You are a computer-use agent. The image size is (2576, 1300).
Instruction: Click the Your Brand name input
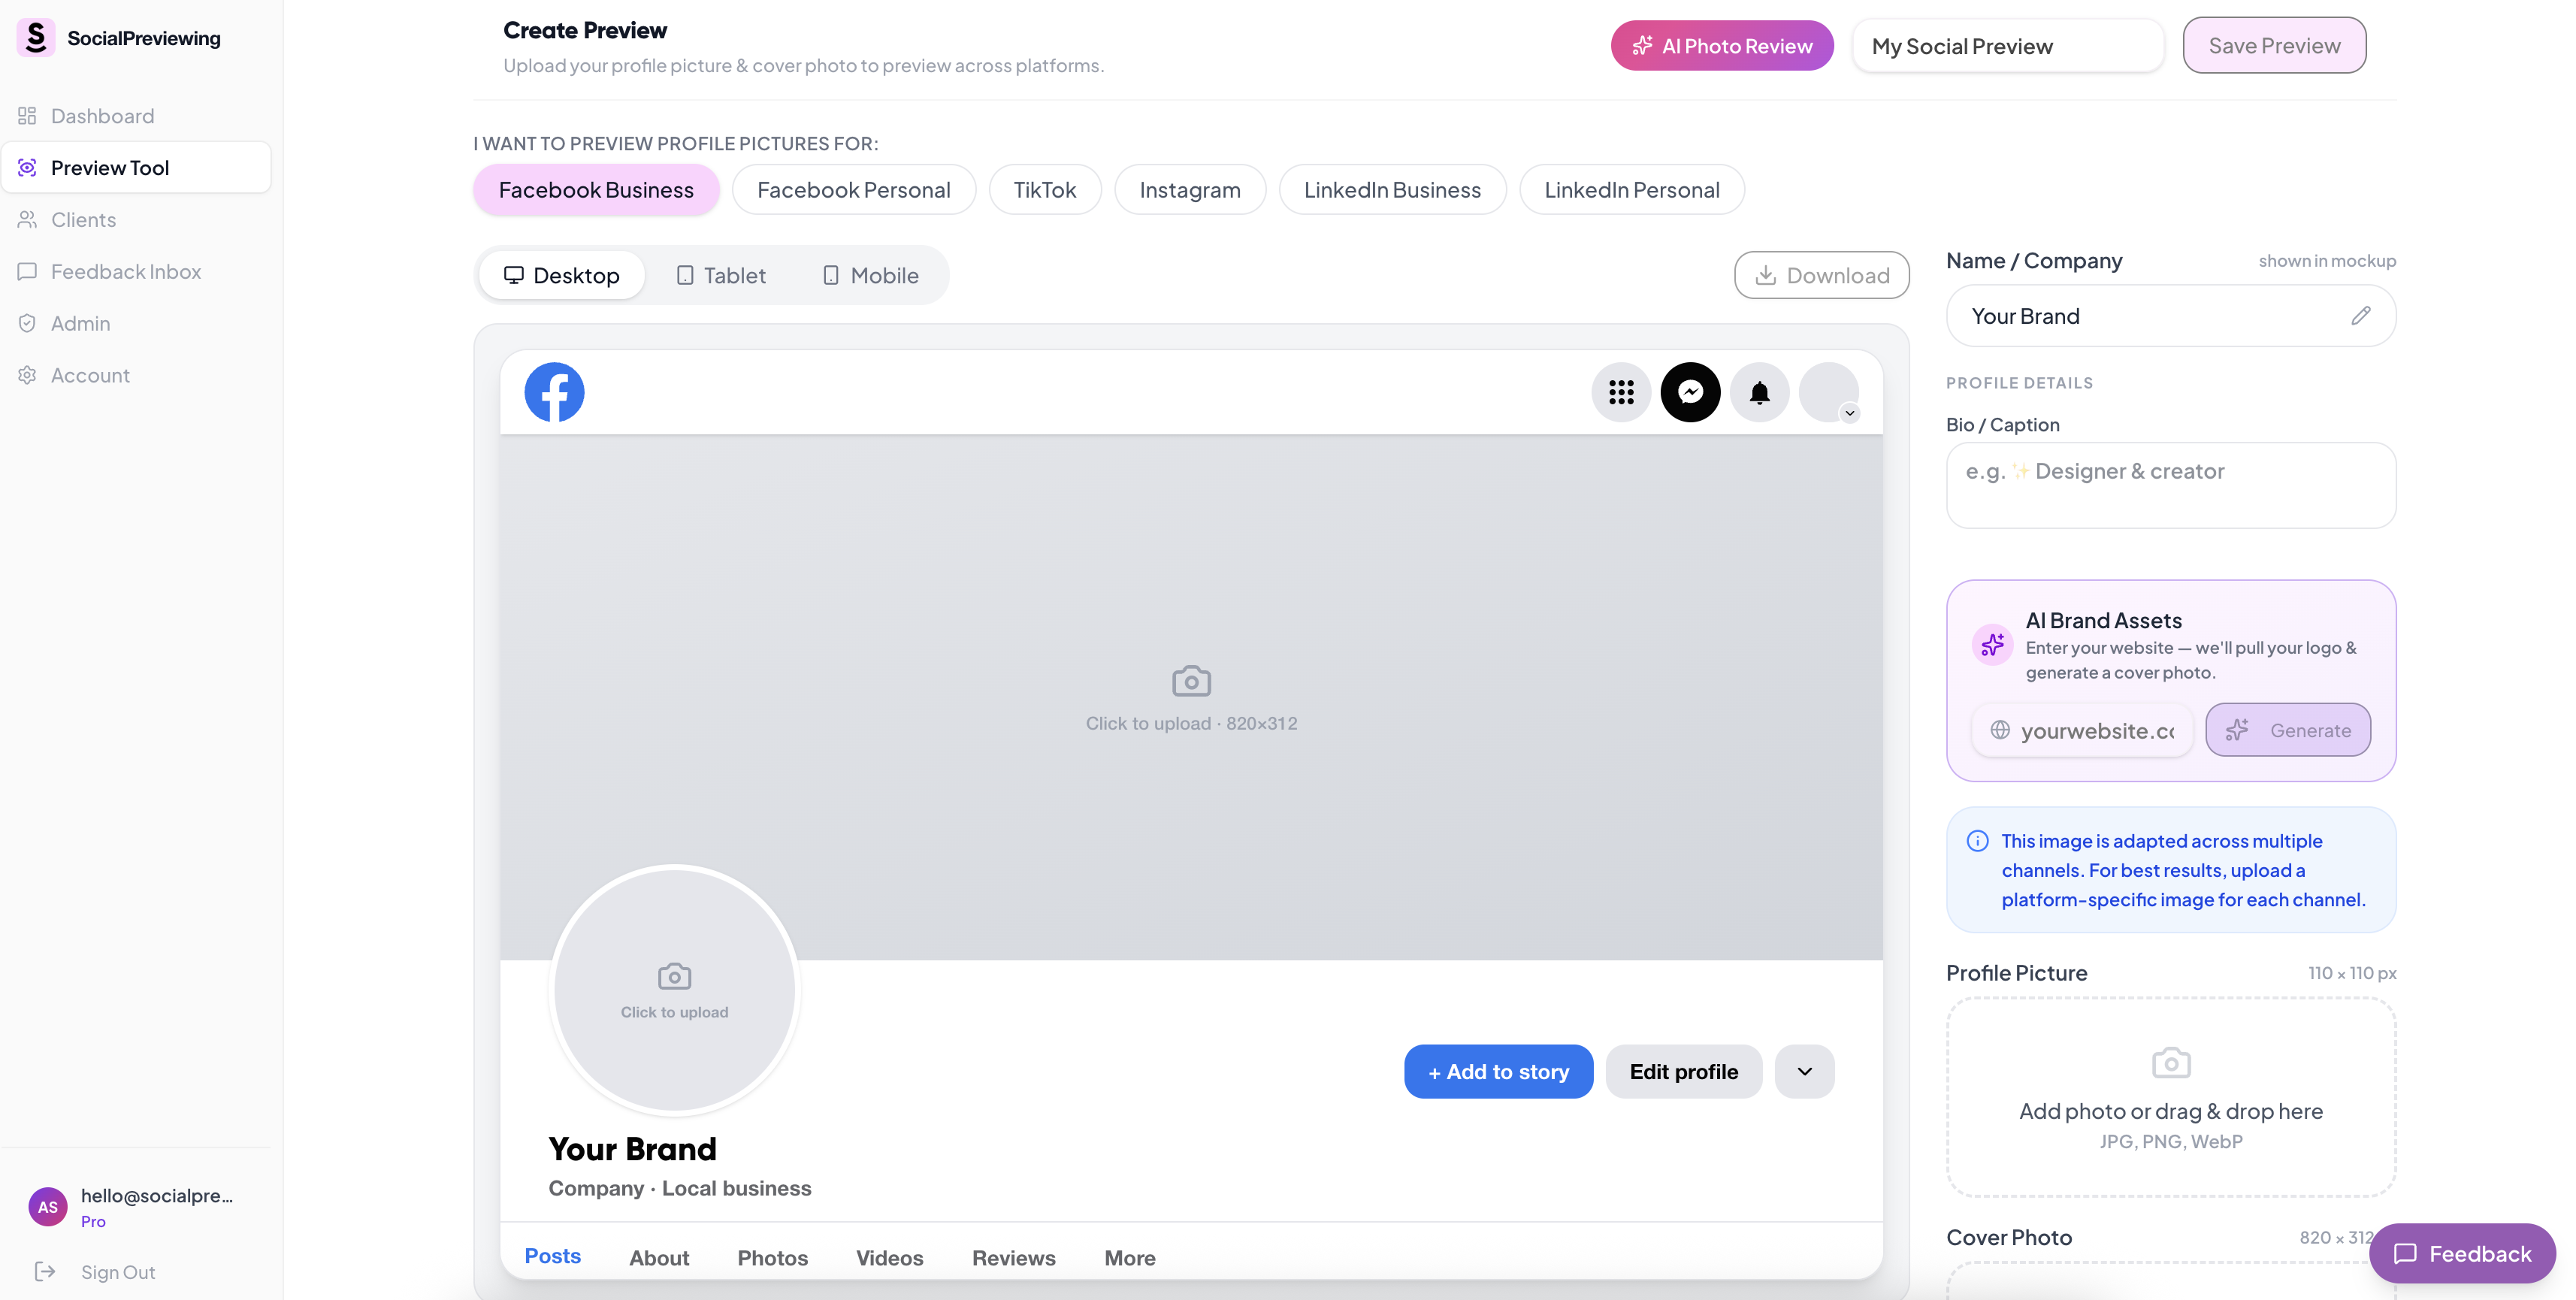(2170, 316)
